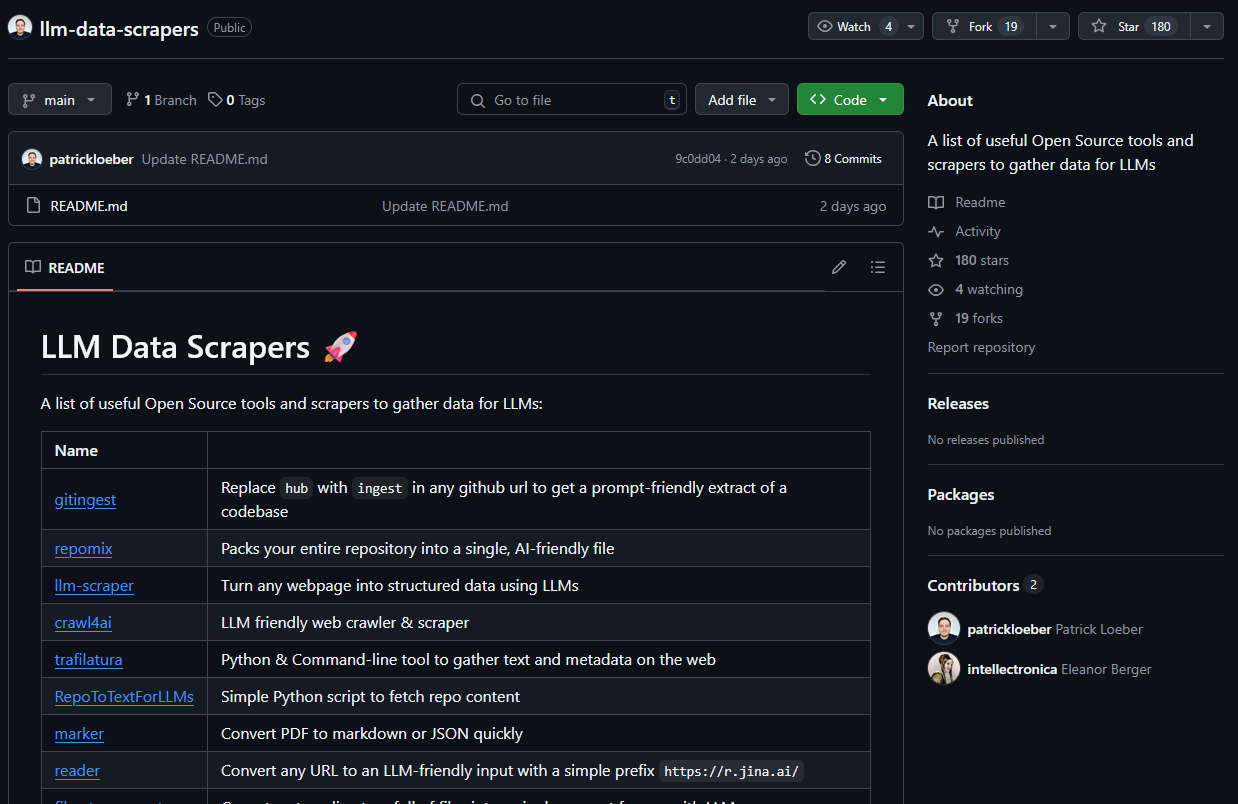1238x804 pixels.
Task: Open the crawl4ai link
Action: (83, 622)
